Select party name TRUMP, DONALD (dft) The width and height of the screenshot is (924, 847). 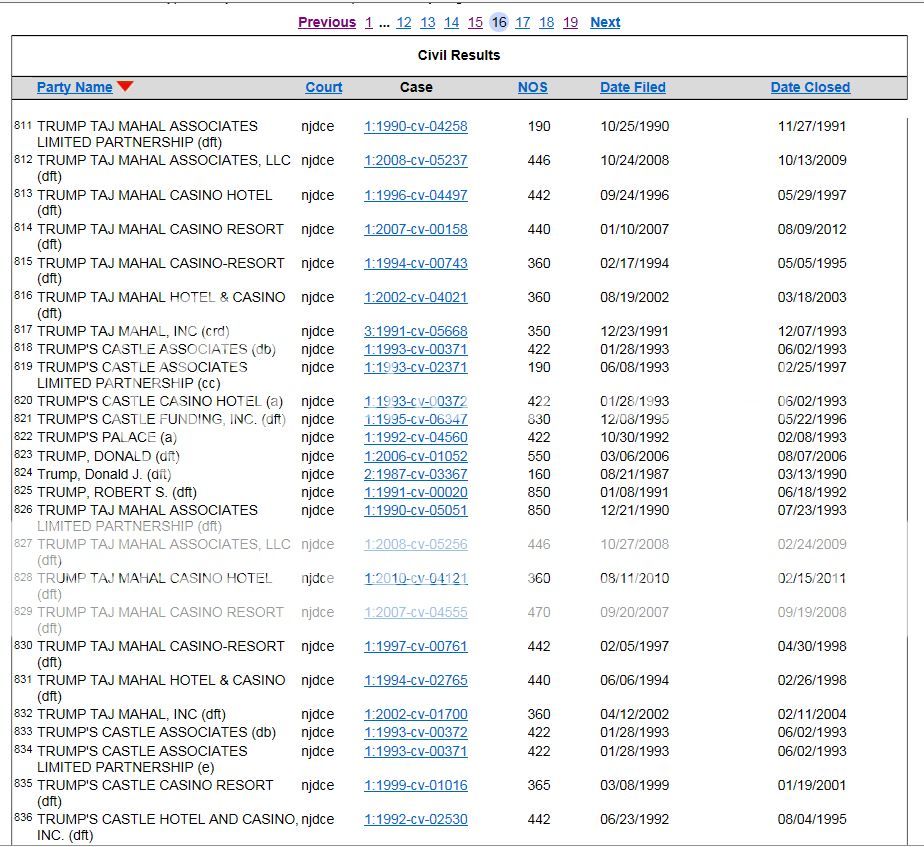click(108, 456)
